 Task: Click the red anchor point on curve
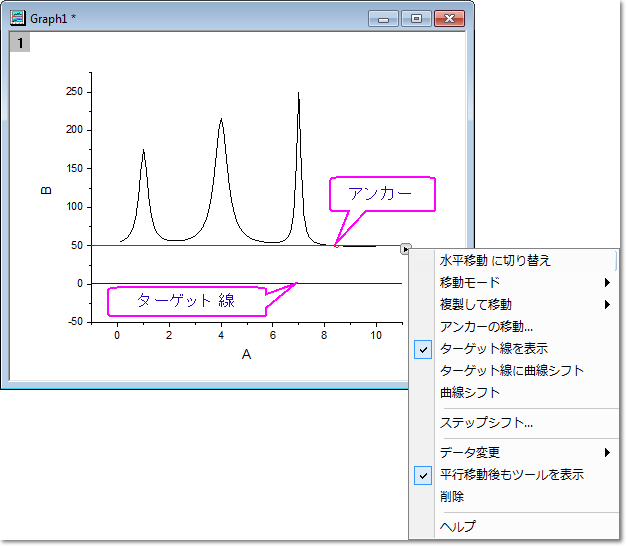point(336,246)
